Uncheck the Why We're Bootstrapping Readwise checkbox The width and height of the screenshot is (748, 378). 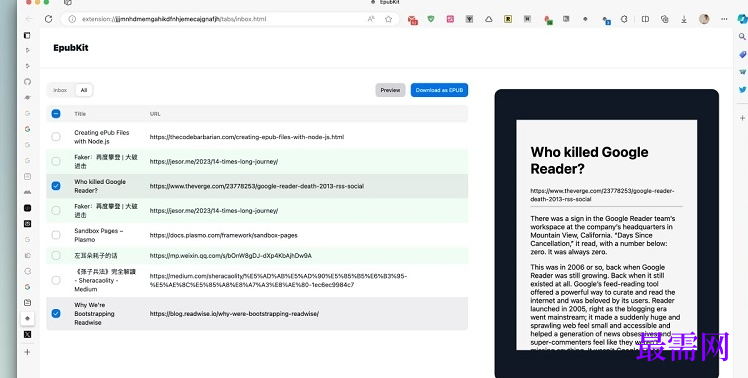(56, 314)
